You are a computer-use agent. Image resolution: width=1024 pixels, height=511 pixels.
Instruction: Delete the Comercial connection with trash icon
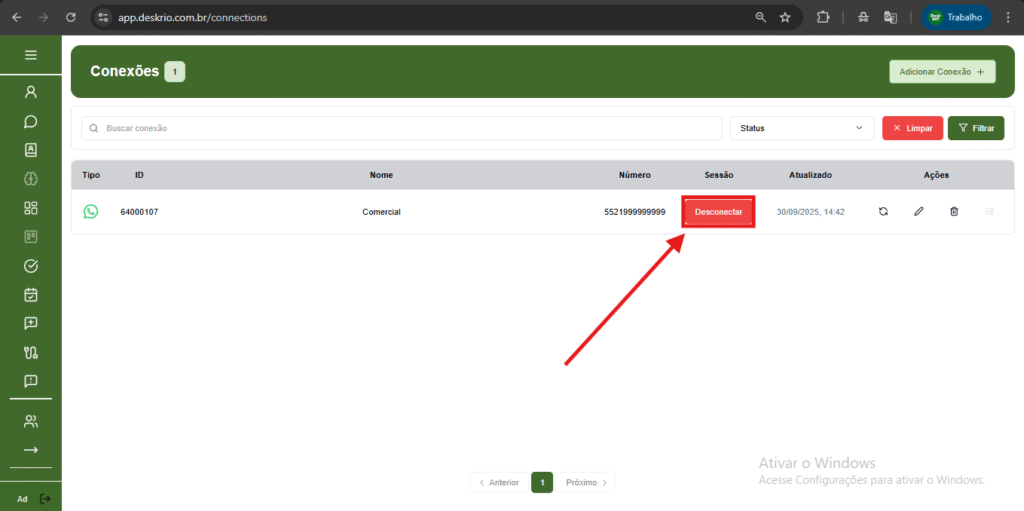[x=953, y=212]
